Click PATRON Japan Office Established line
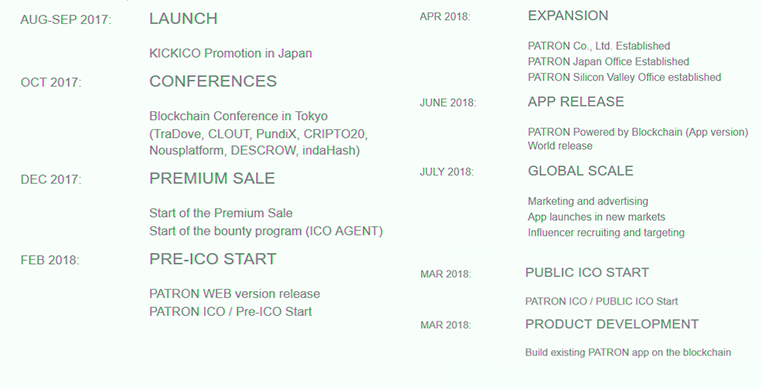 click(x=608, y=62)
